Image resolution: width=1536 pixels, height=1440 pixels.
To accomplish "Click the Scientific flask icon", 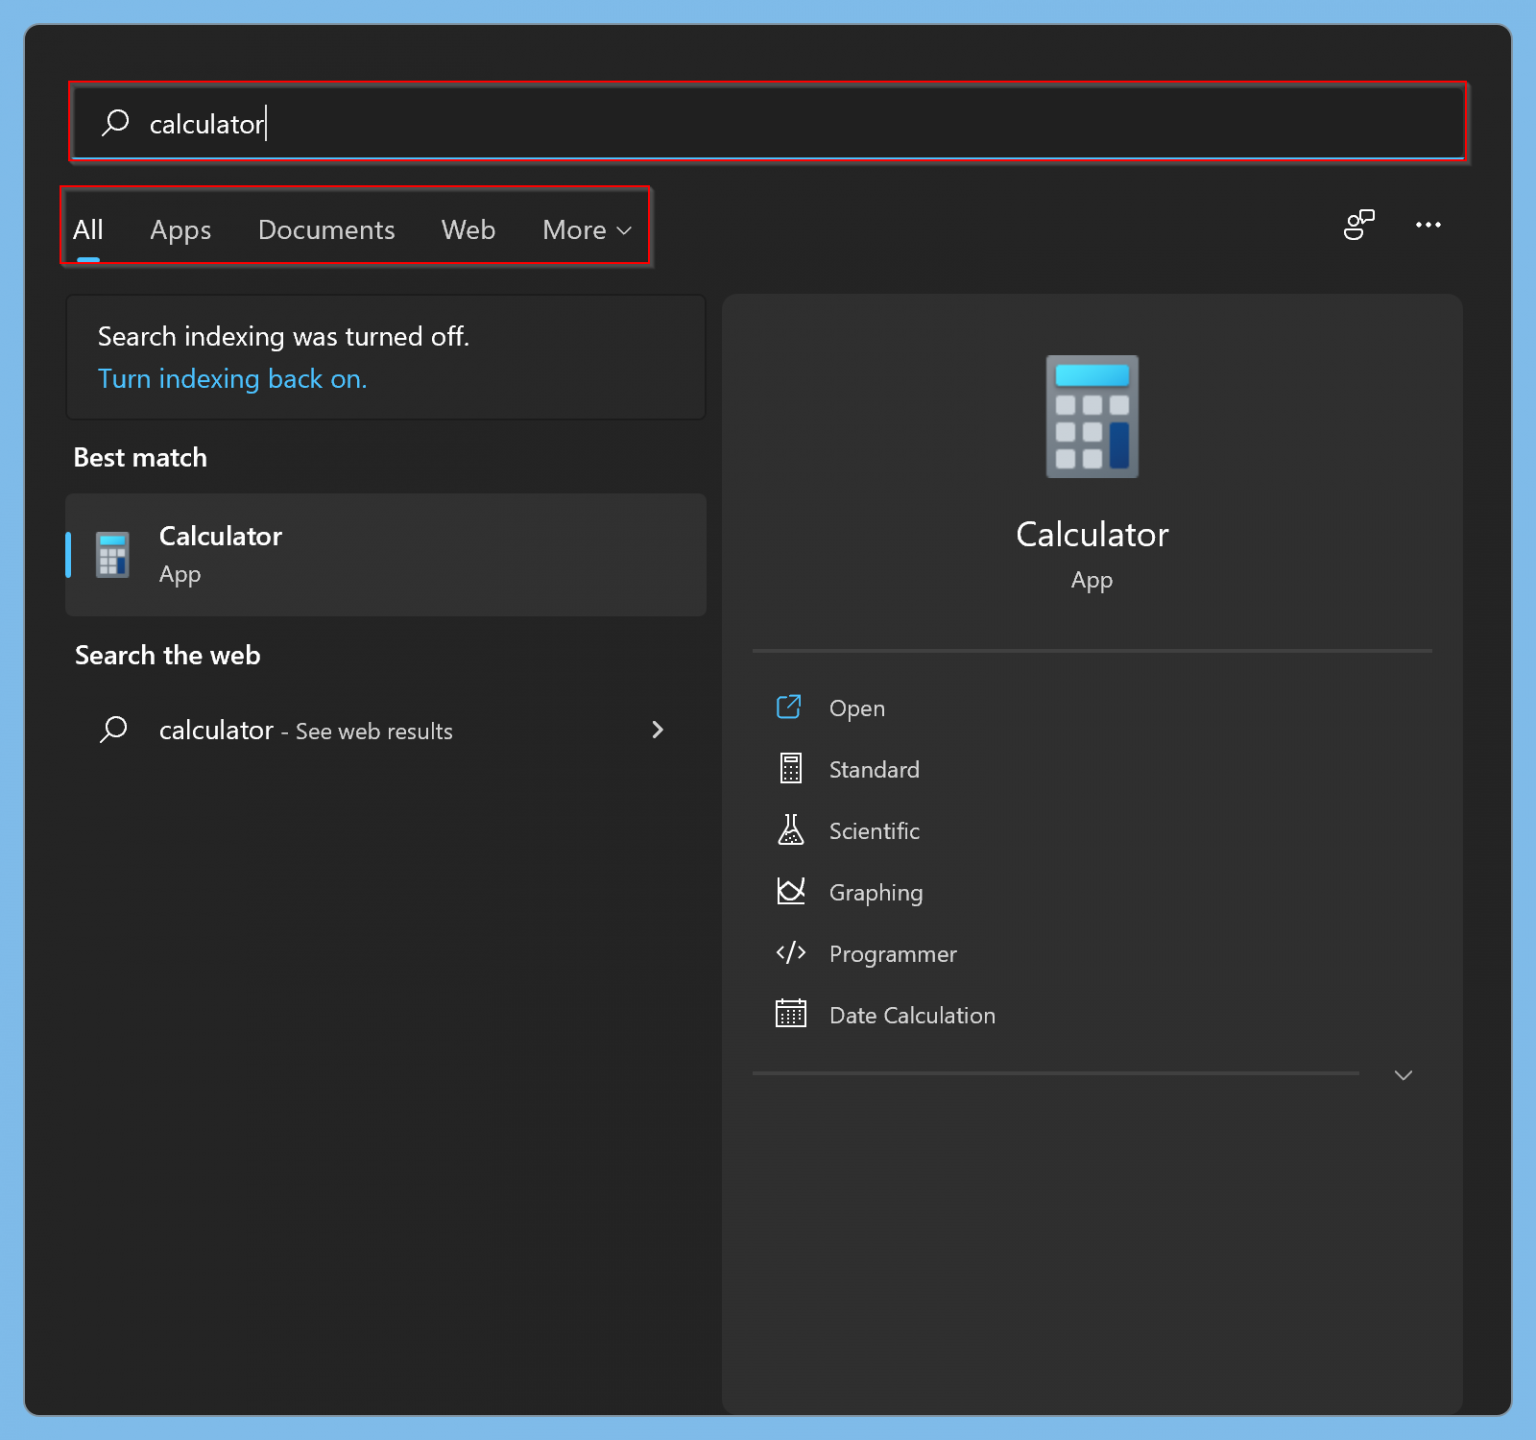I will point(790,830).
